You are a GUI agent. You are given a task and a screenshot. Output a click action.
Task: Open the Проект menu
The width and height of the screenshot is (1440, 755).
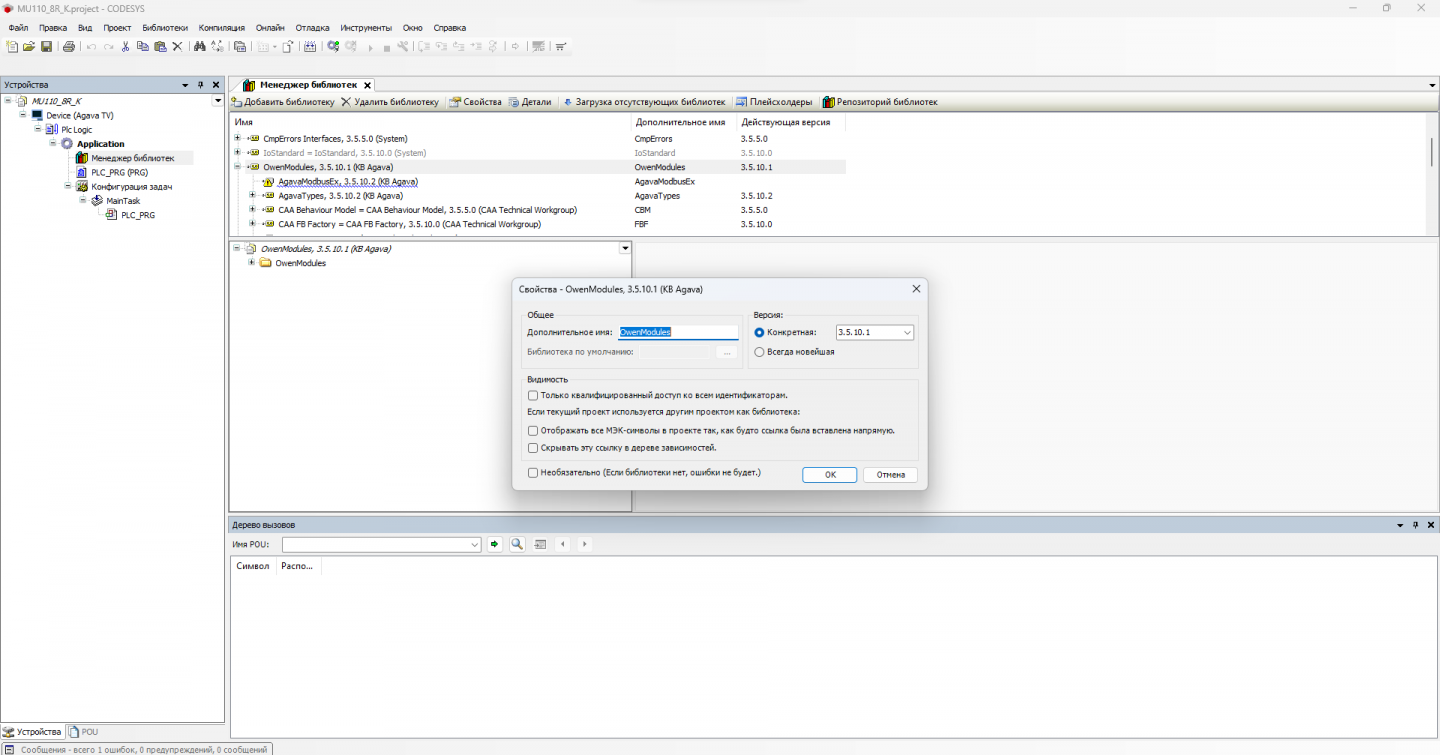(x=117, y=28)
